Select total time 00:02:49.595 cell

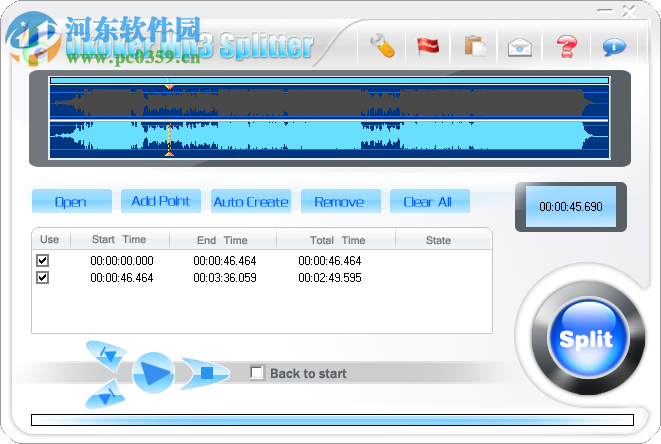330,277
